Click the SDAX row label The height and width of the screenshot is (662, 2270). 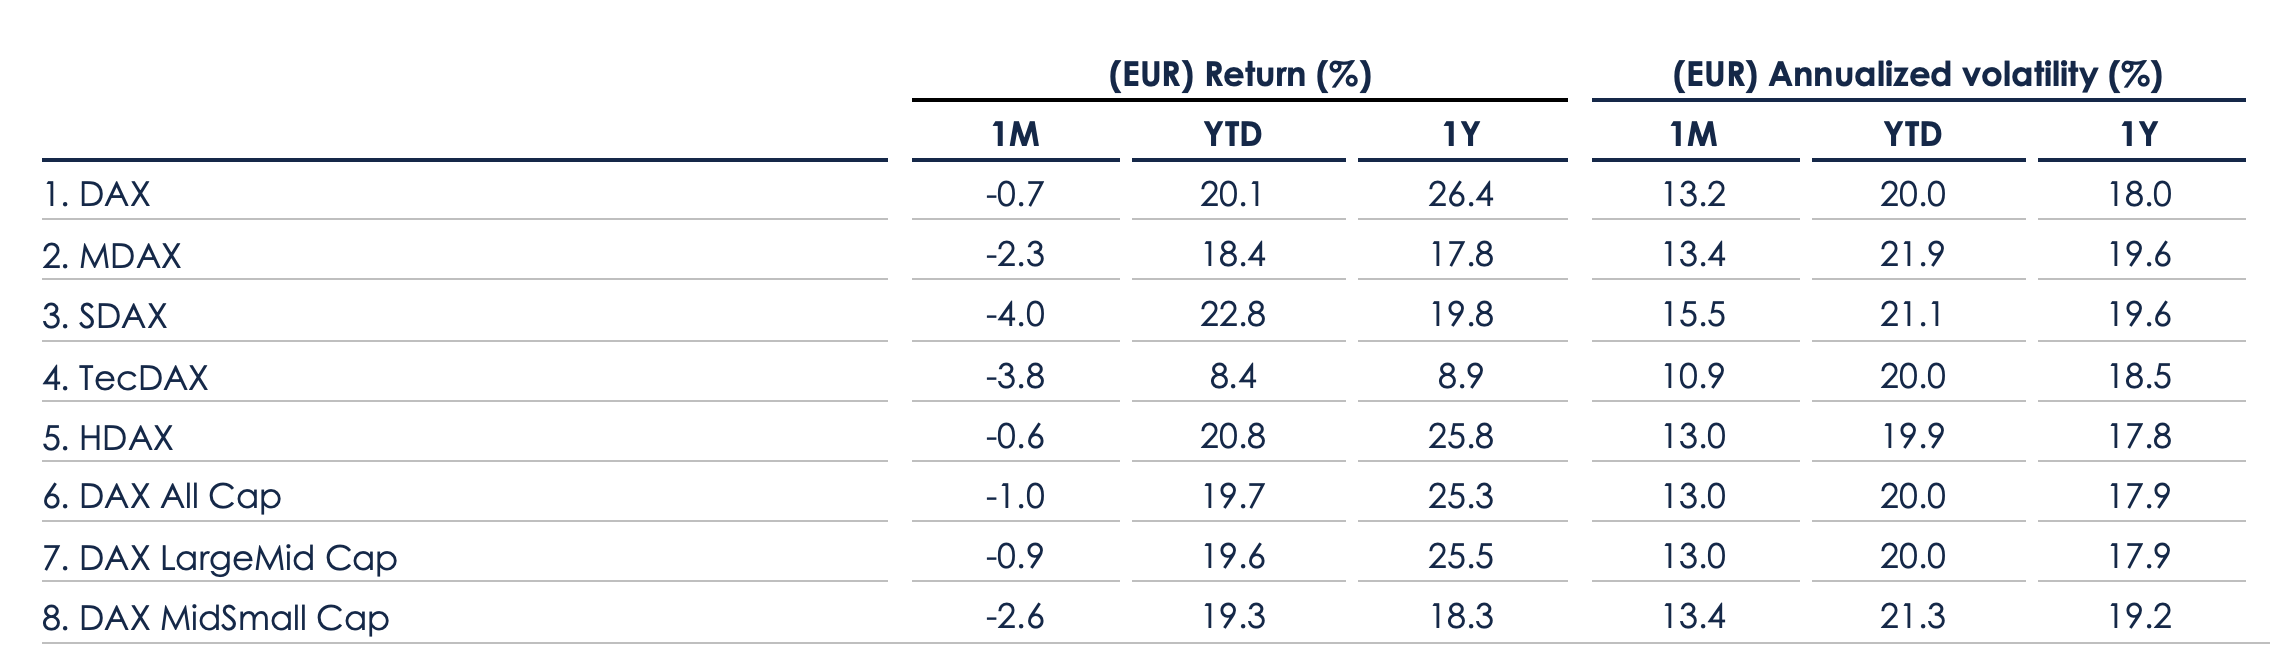105,316
